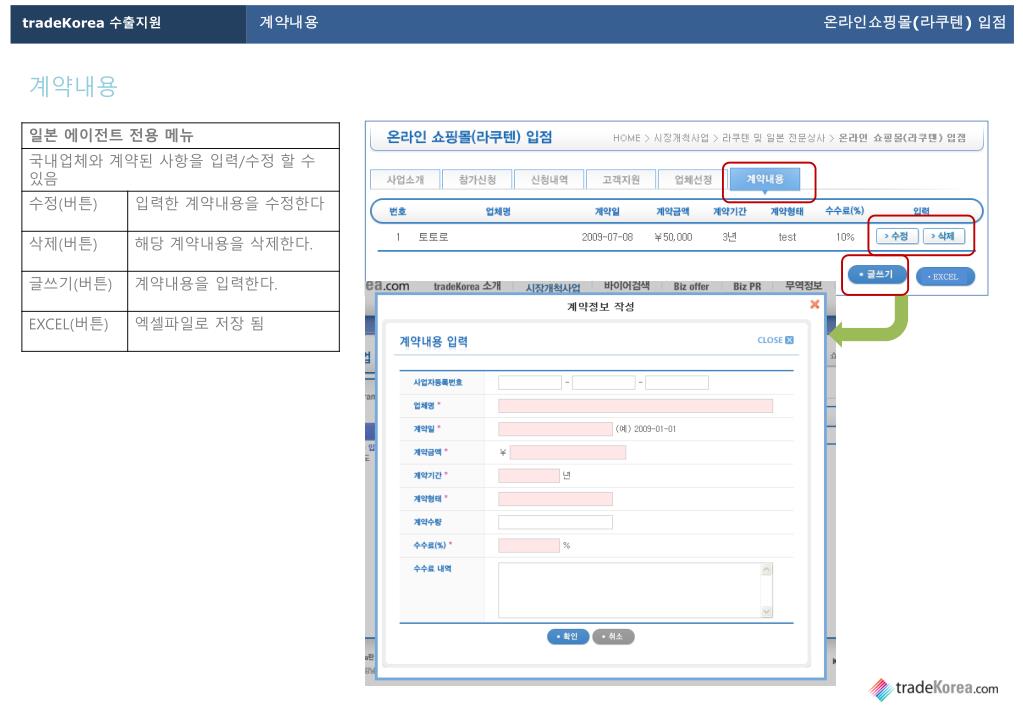Viewport: 1023px width, 722px height.
Task: Click the tradeKorea.com logo
Action: 933,689
